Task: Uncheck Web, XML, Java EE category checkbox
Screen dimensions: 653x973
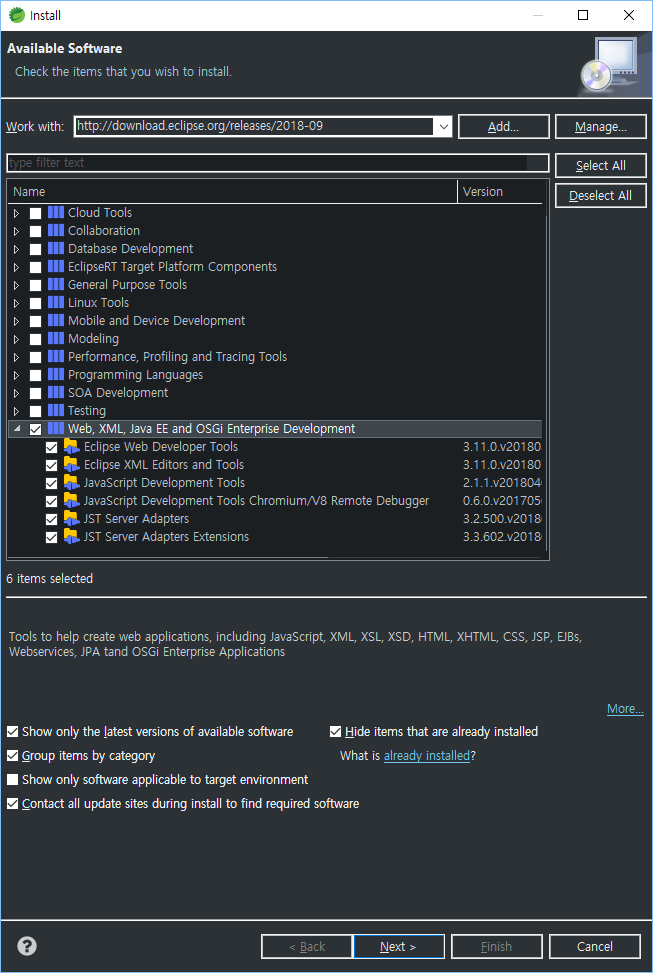Action: point(35,429)
